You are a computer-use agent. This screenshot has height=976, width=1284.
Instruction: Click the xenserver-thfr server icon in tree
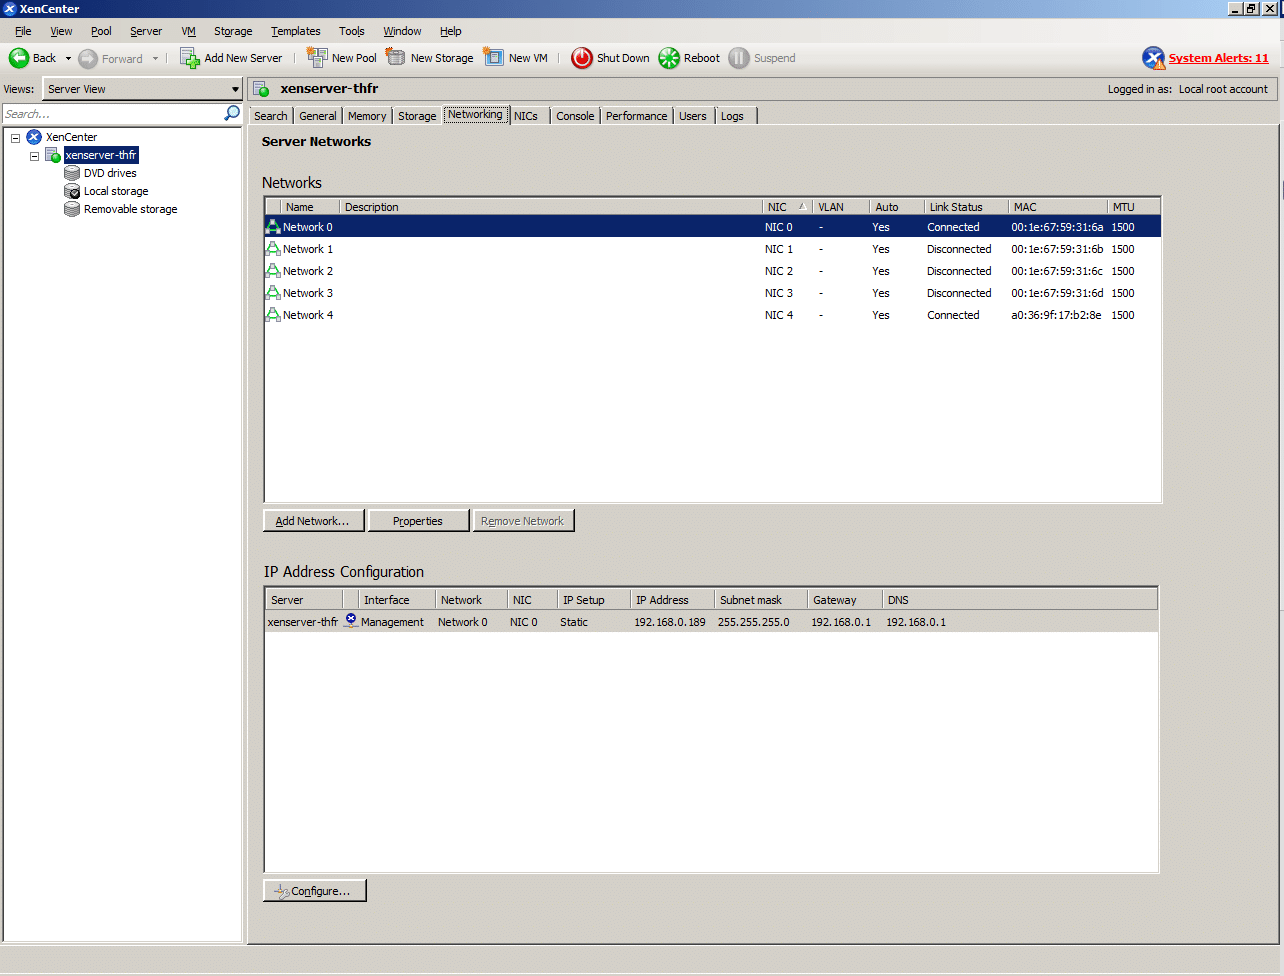pyautogui.click(x=53, y=155)
